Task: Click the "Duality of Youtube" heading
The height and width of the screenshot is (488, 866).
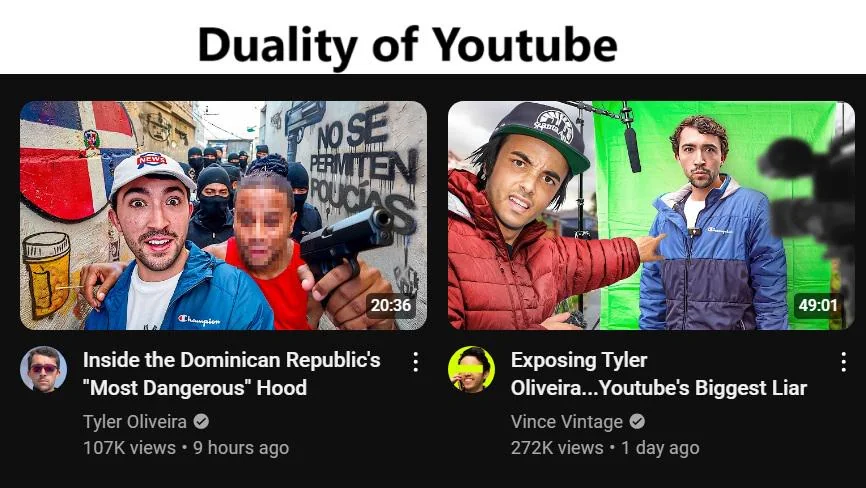Action: (408, 44)
